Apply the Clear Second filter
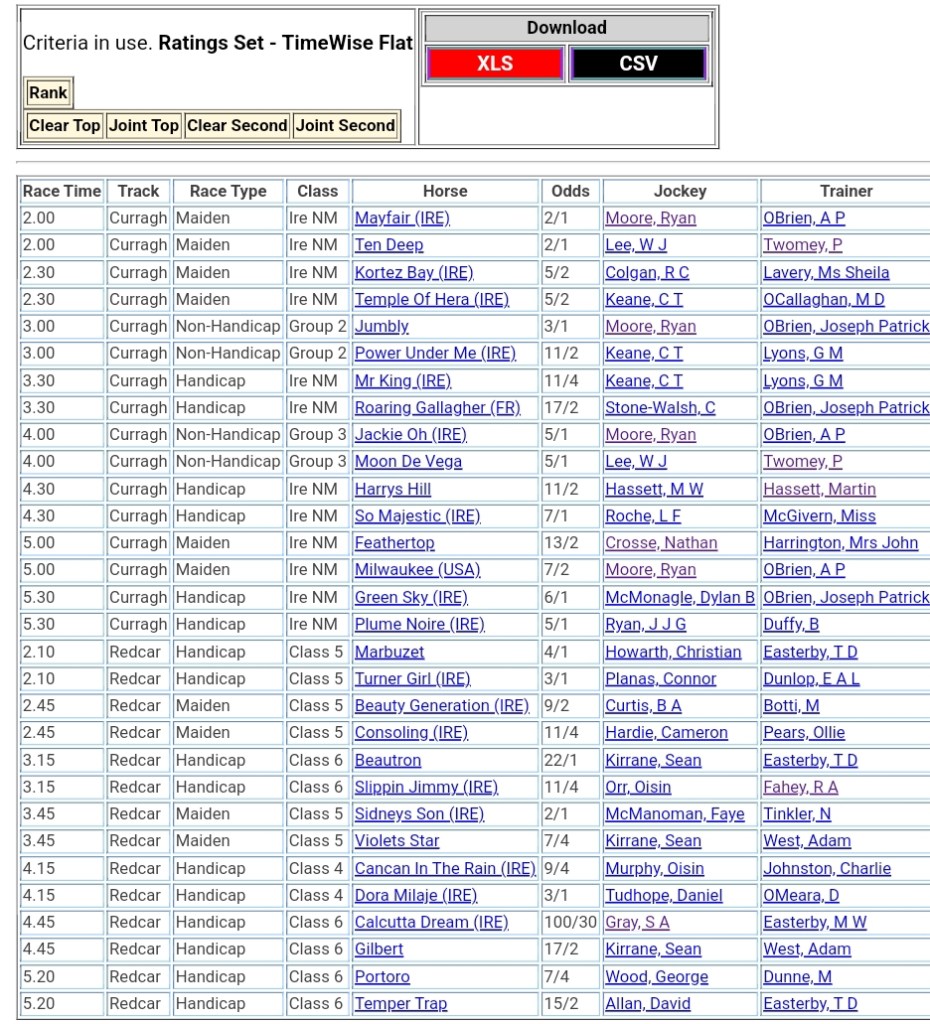The width and height of the screenshot is (930, 1024). [x=237, y=126]
